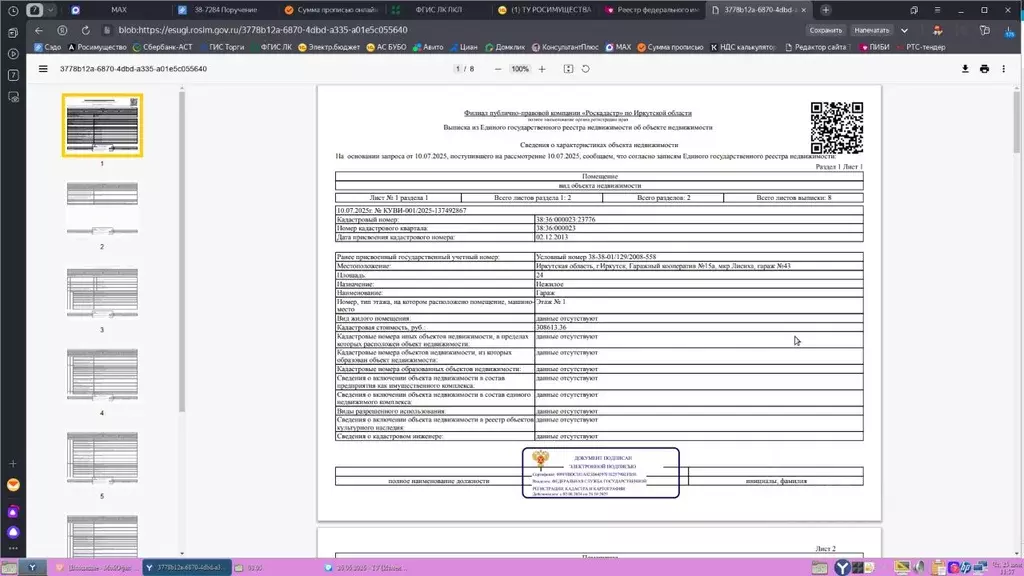Open a new browser tab
Viewport: 1024px width, 576px height.
point(825,10)
